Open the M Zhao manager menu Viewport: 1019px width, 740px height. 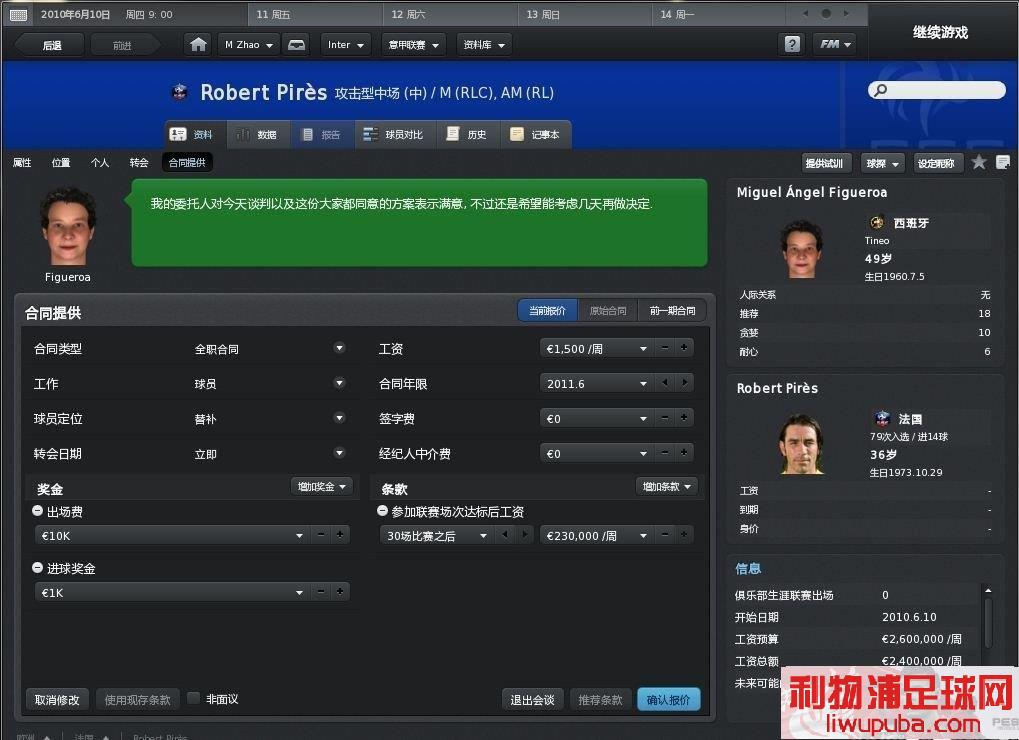coord(249,45)
